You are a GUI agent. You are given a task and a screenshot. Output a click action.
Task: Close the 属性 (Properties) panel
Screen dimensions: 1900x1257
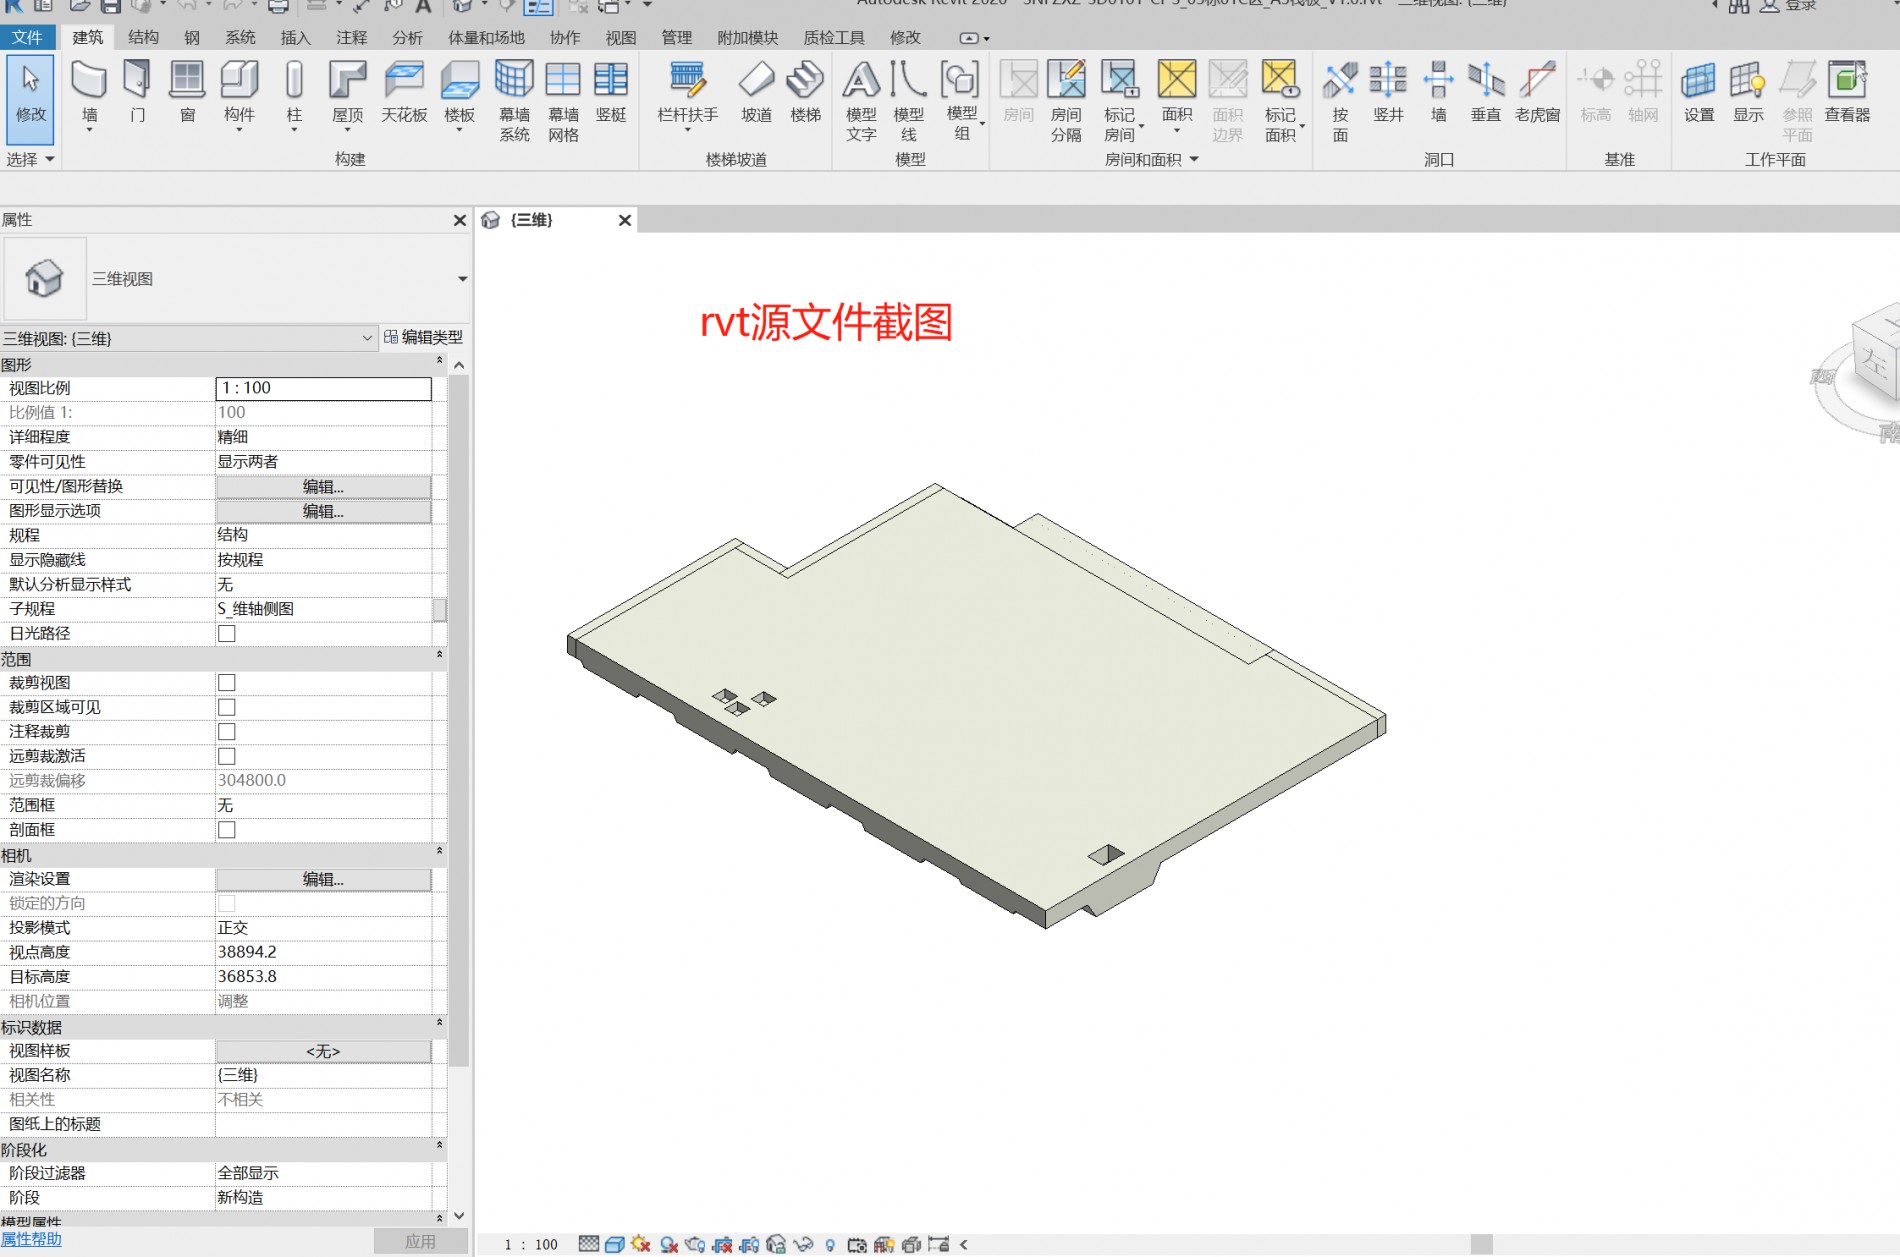click(x=460, y=220)
